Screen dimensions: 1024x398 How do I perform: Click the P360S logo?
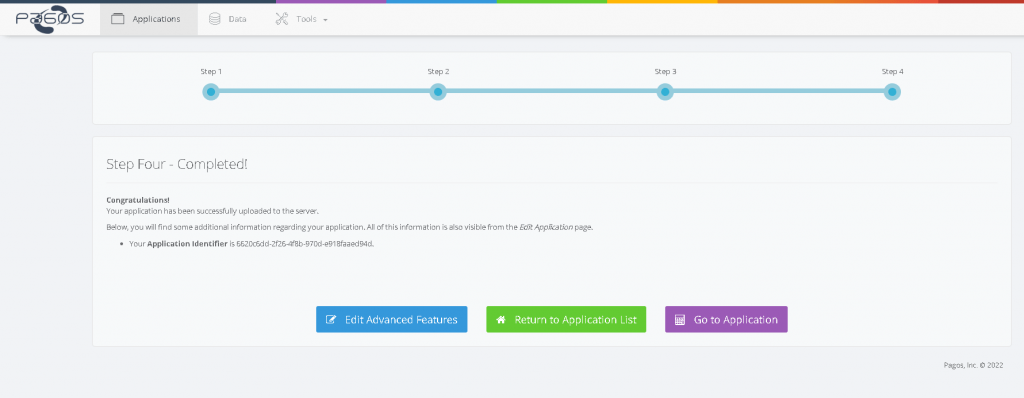point(50,19)
